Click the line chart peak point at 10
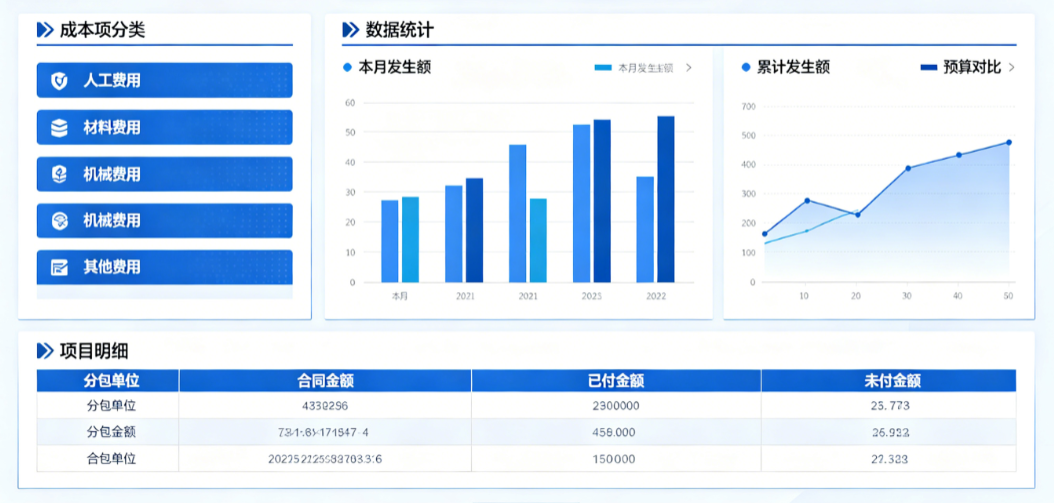Image resolution: width=1054 pixels, height=503 pixels. [x=807, y=200]
